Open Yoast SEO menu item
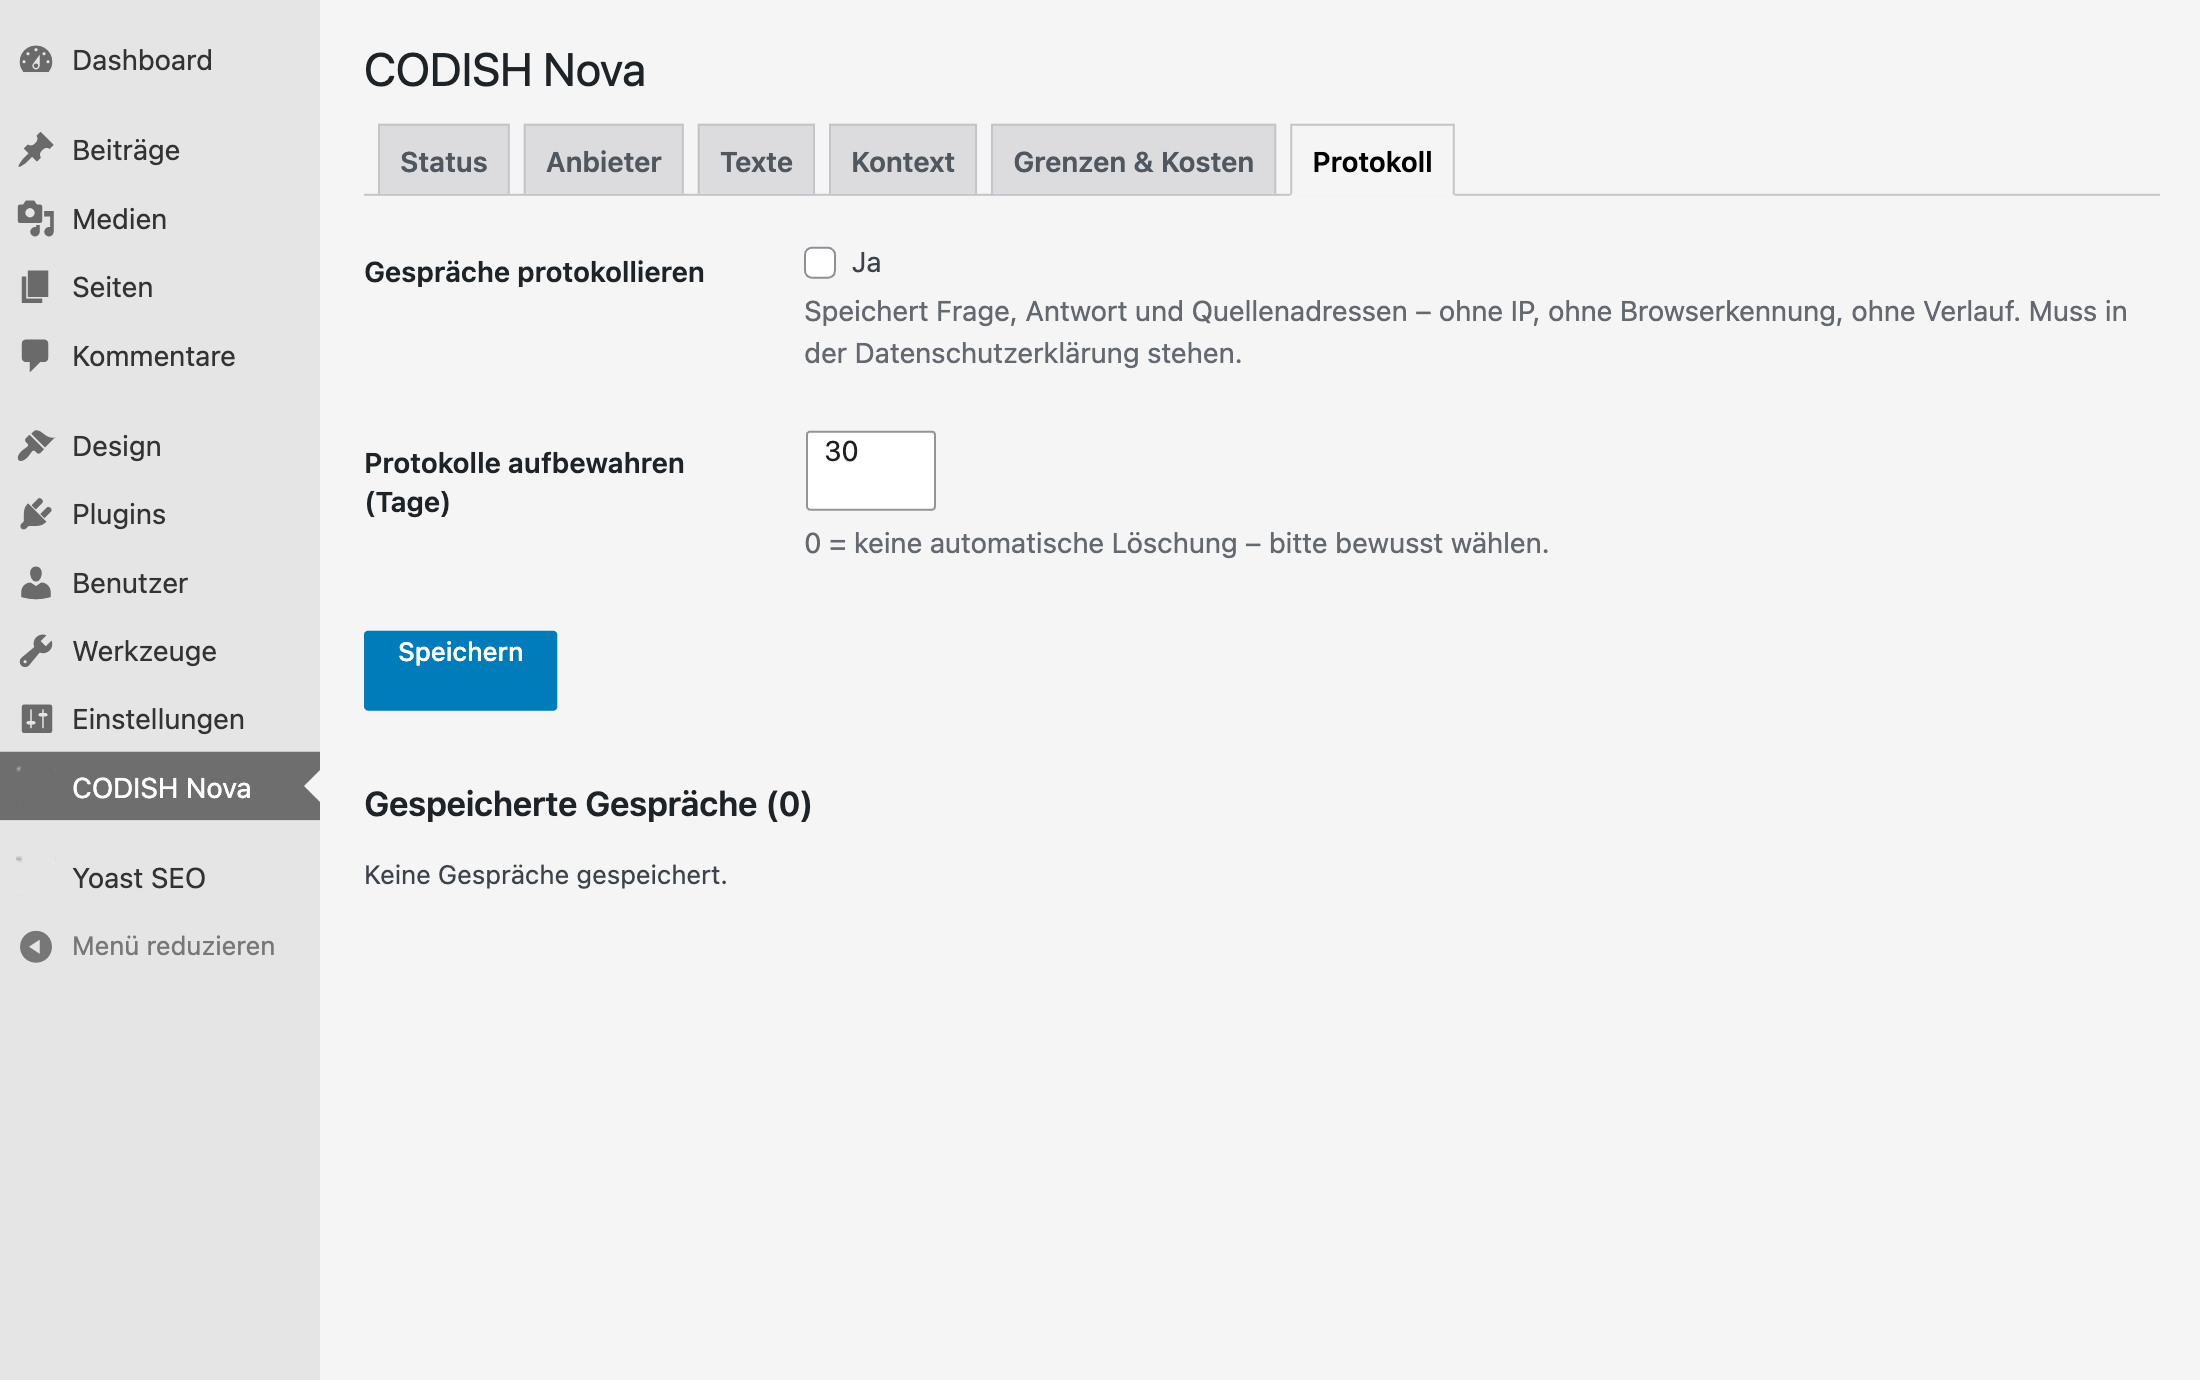 (160, 878)
